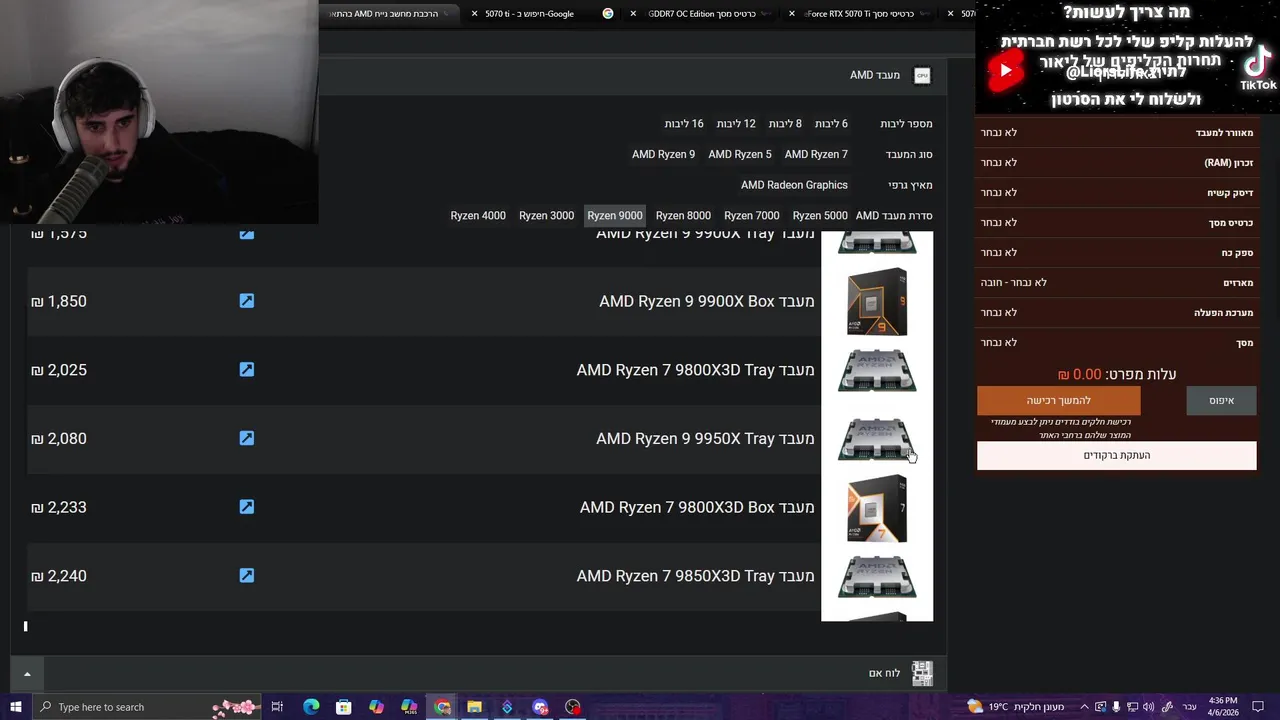This screenshot has width=1280, height=720.
Task: Select the מארזים row in summary panel
Action: tap(1116, 283)
